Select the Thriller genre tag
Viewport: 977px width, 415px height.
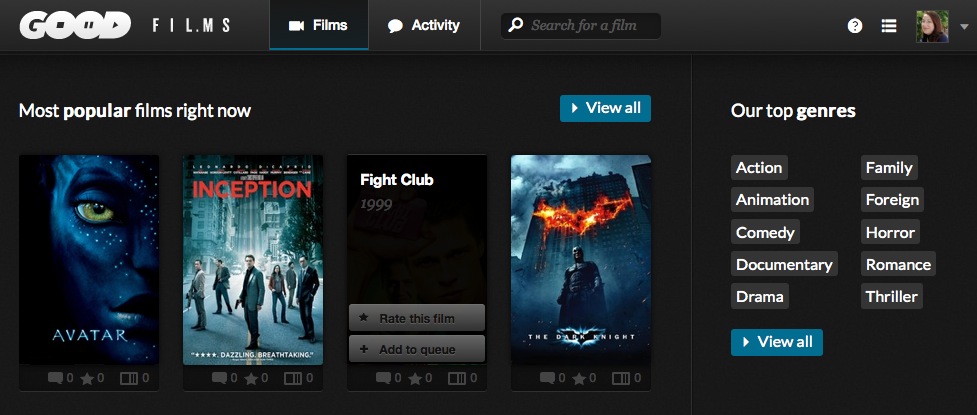(891, 296)
